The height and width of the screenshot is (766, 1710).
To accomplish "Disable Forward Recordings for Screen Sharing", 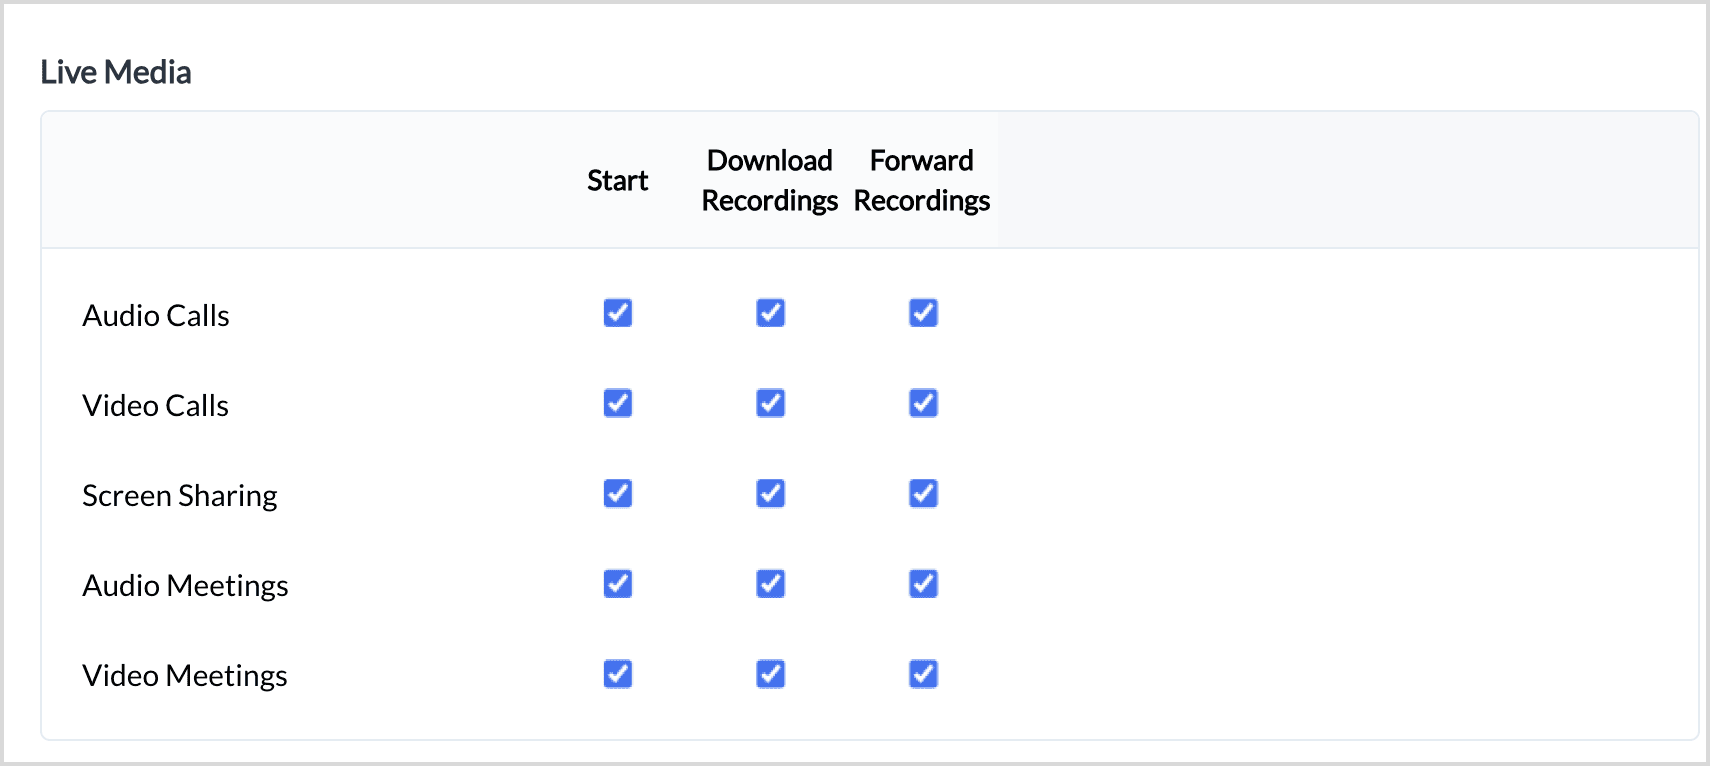I will pyautogui.click(x=923, y=493).
